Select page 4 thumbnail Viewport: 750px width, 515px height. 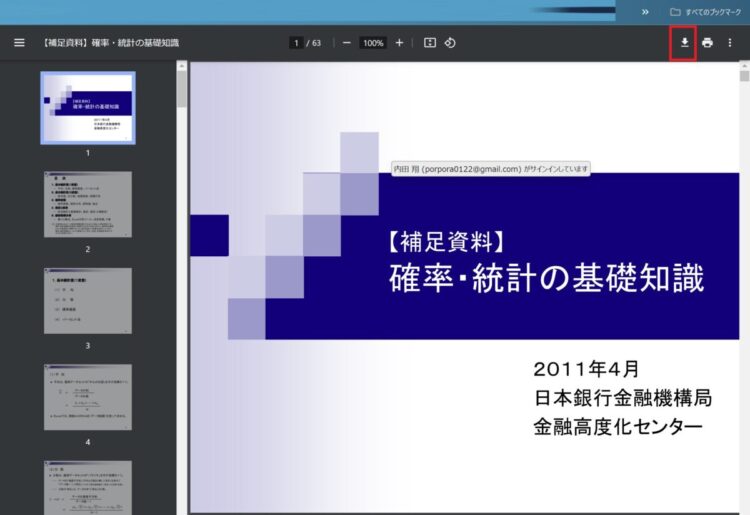88,397
